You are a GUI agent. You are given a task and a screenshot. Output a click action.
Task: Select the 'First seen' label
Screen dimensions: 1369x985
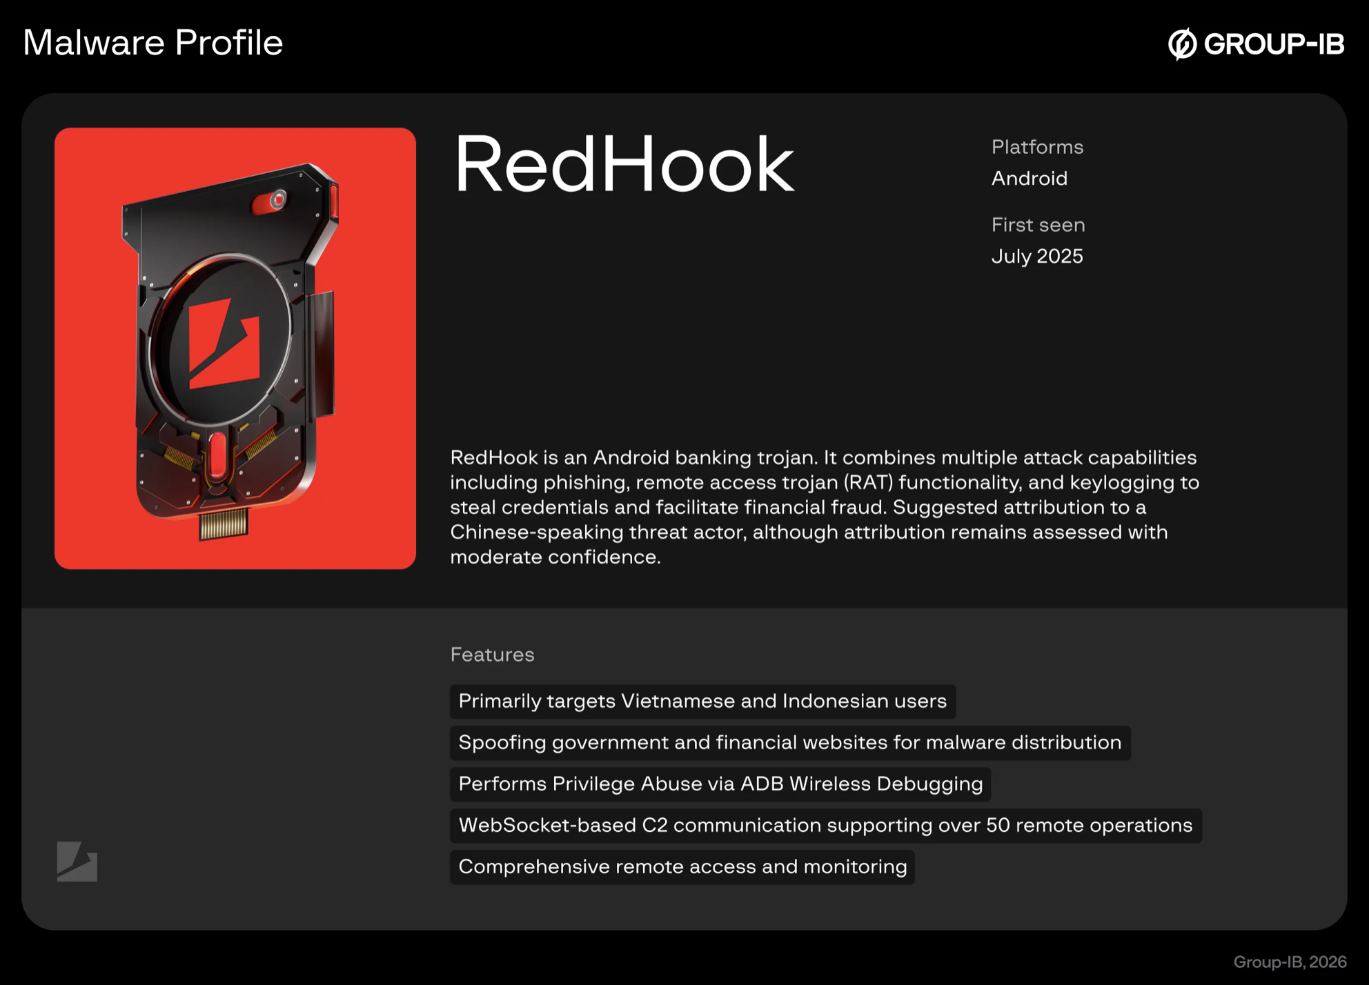tap(1038, 225)
